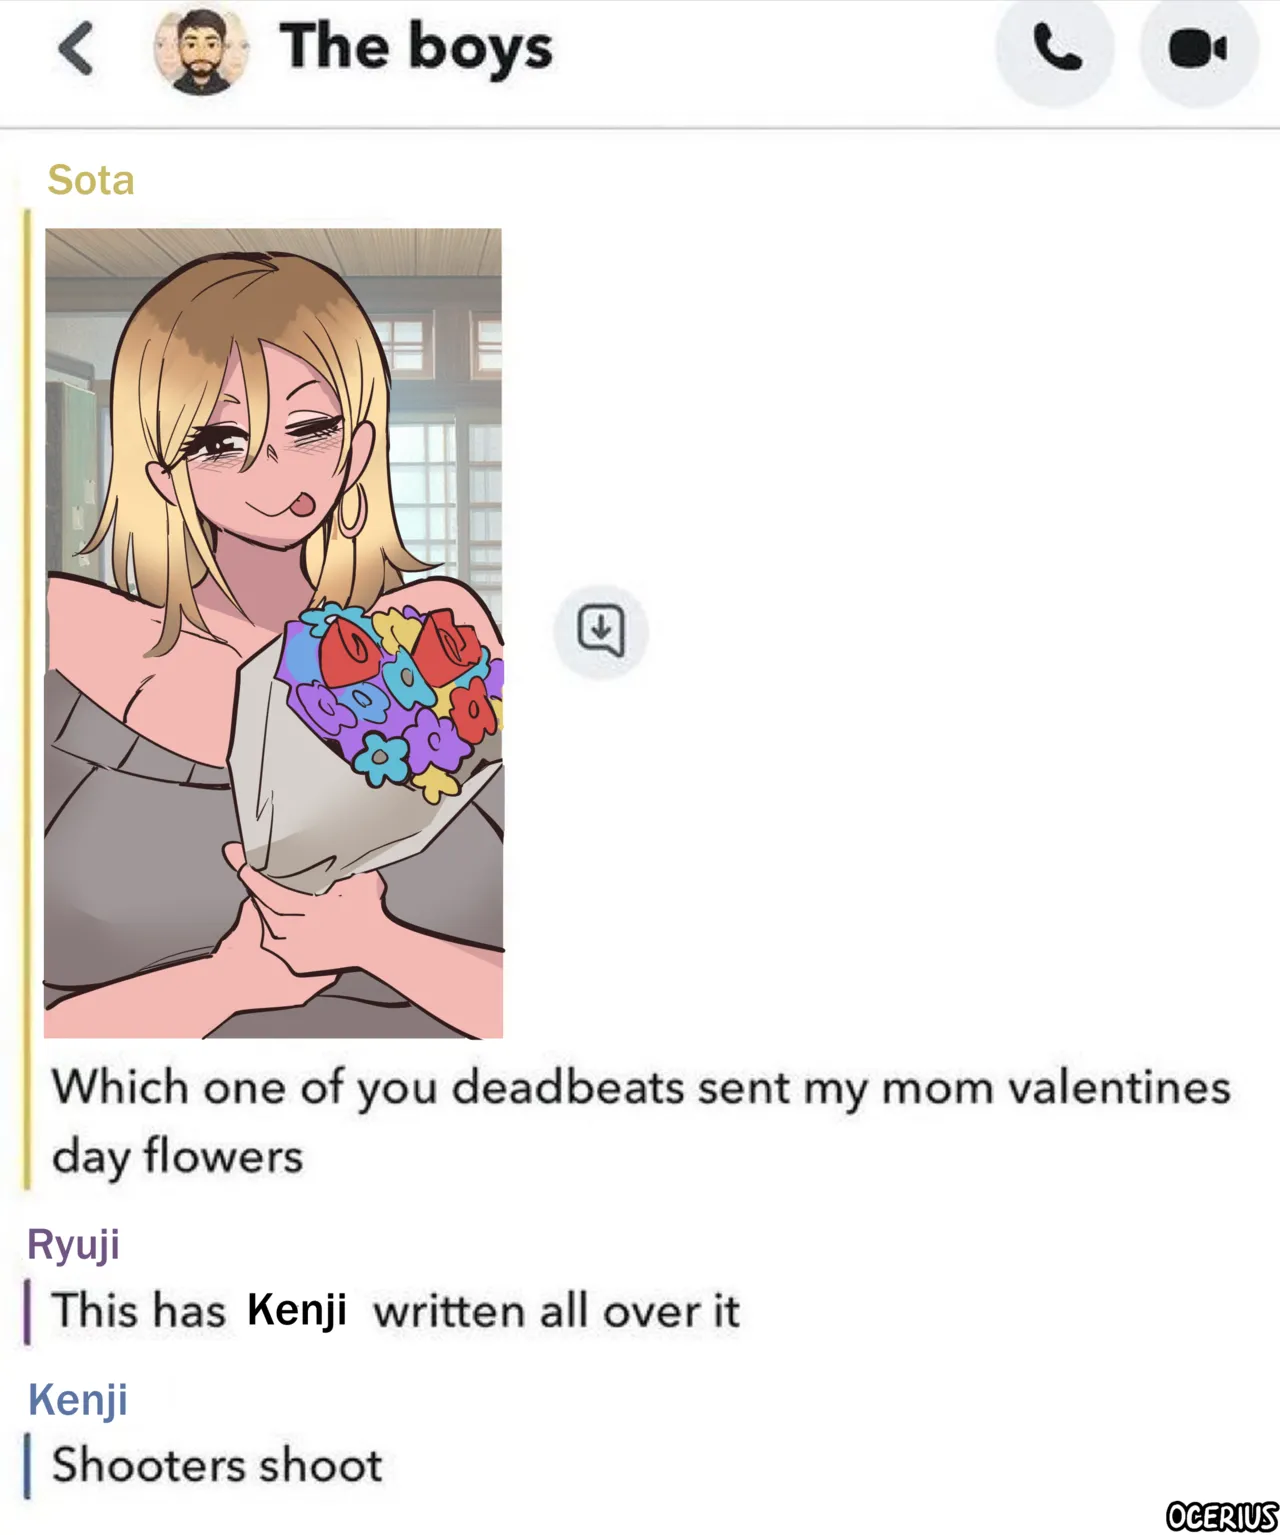Select the "Shooters shoot" message
Image resolution: width=1280 pixels, height=1535 pixels.
[217, 1465]
